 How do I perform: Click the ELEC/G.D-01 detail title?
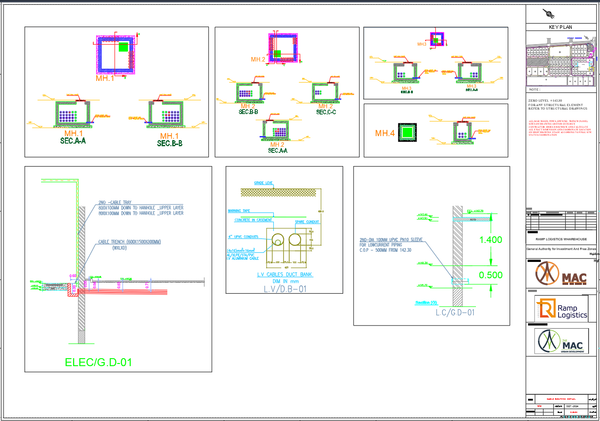pyautogui.click(x=98, y=362)
